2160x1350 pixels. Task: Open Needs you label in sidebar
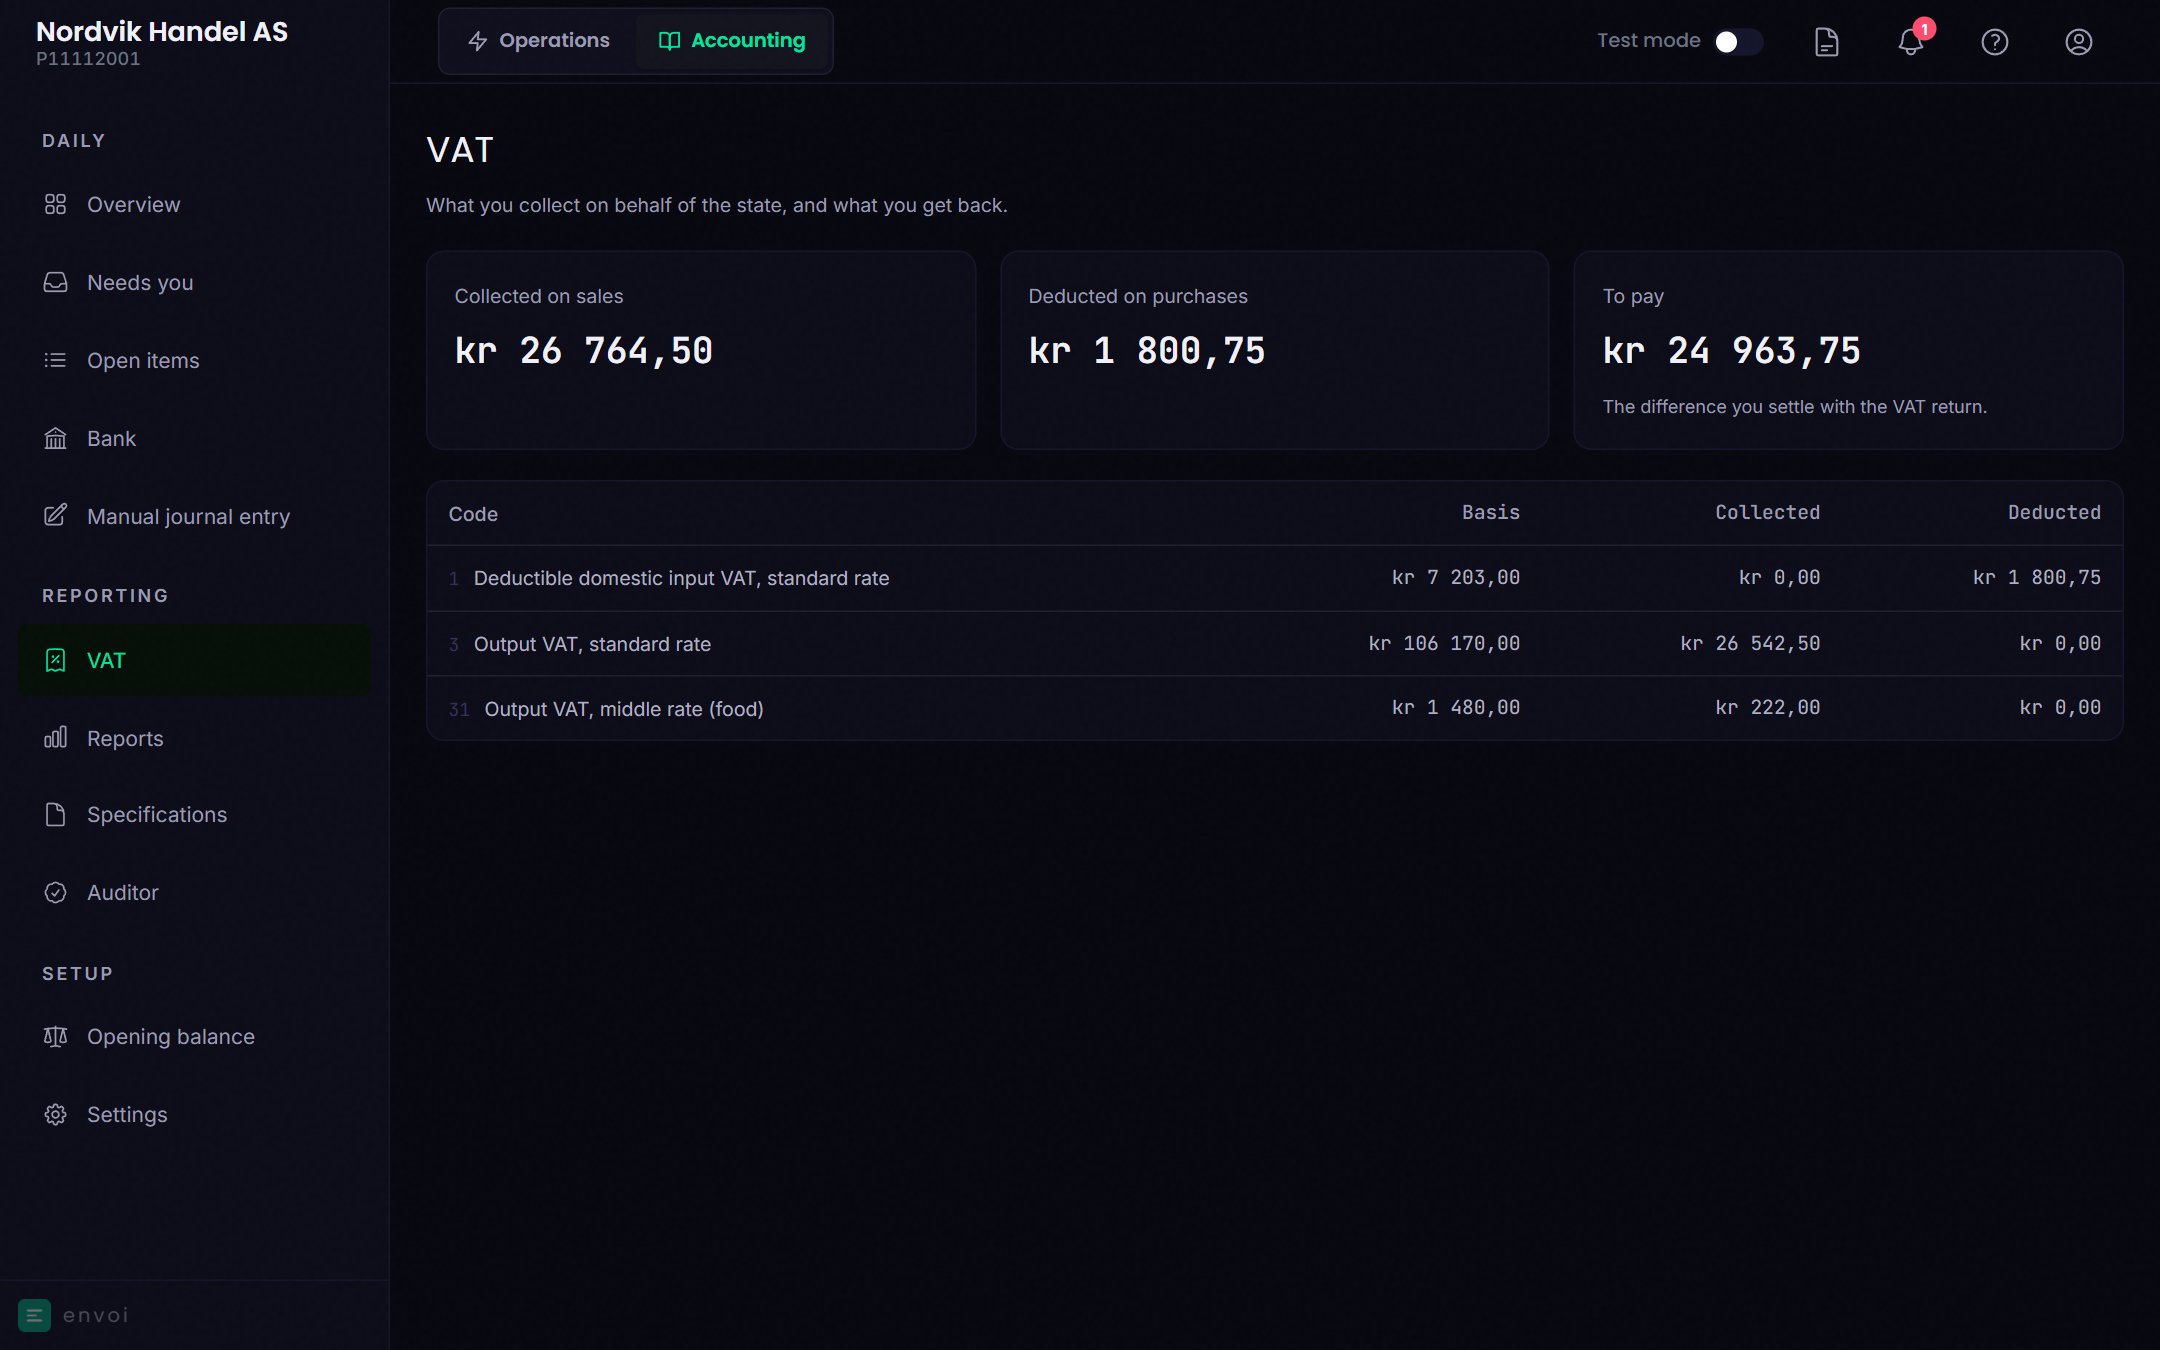[x=140, y=282]
